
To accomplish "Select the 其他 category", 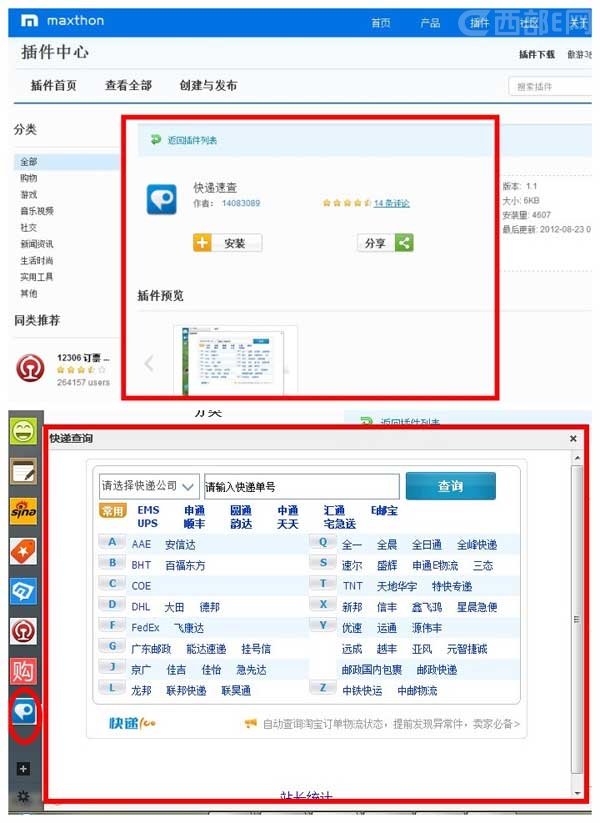I will (x=29, y=293).
